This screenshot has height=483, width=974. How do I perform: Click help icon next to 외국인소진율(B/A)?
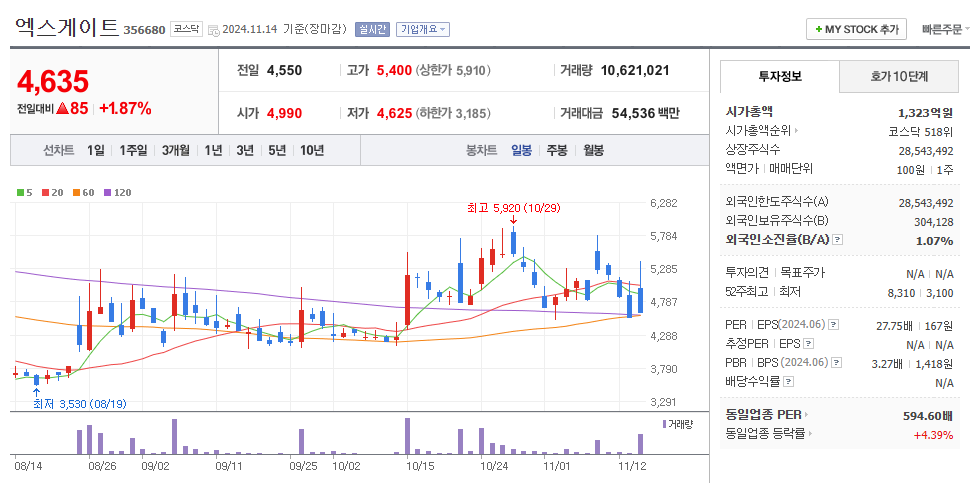point(837,240)
